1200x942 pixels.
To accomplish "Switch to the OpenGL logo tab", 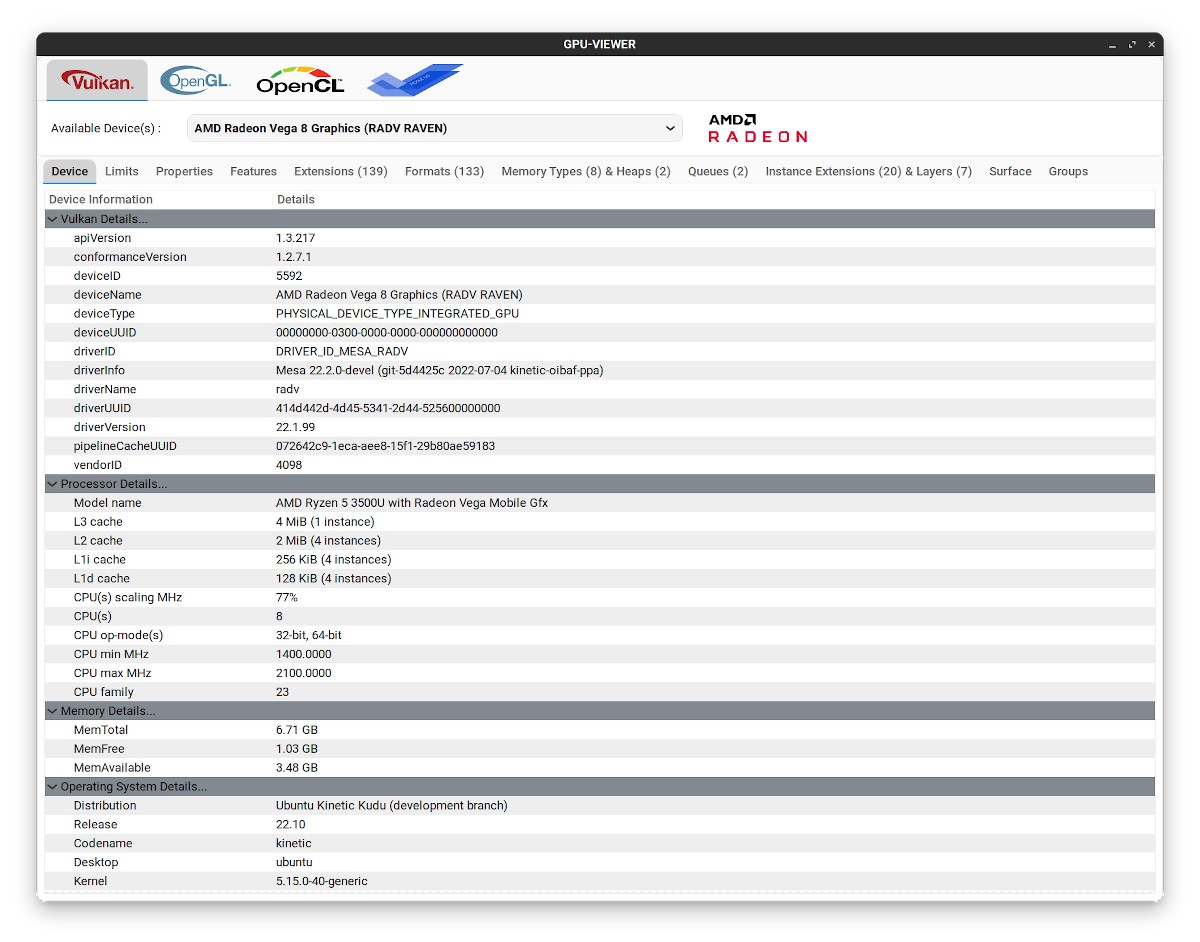I will (196, 81).
